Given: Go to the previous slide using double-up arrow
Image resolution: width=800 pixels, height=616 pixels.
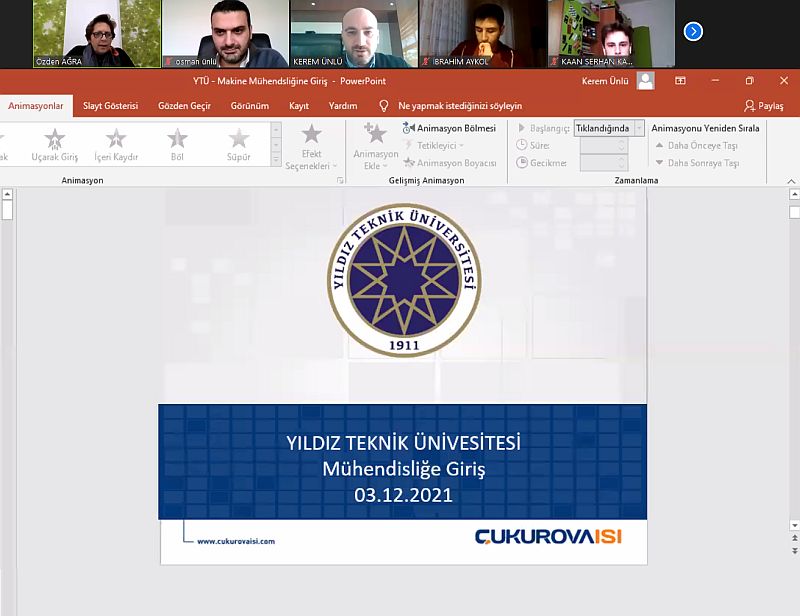Looking at the screenshot, I should point(794,538).
